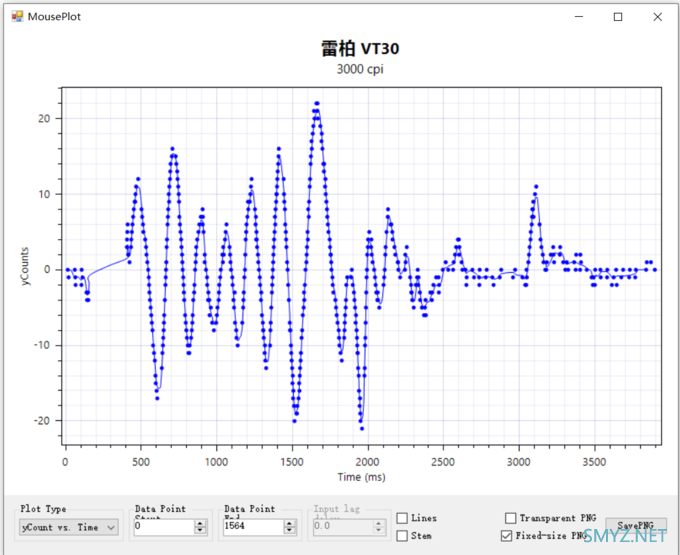Tick the Transparent PNG checkbox

510,518
